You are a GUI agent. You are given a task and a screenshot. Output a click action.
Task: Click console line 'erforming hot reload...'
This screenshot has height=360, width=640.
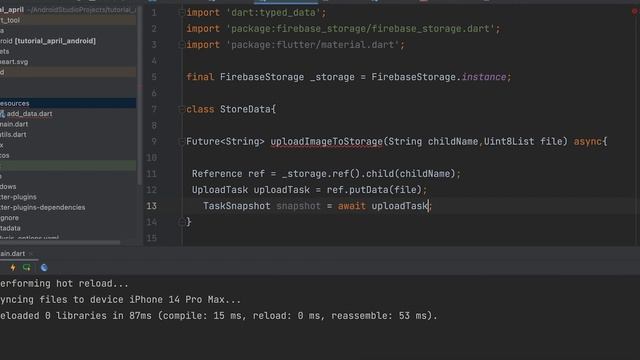[x=64, y=284]
